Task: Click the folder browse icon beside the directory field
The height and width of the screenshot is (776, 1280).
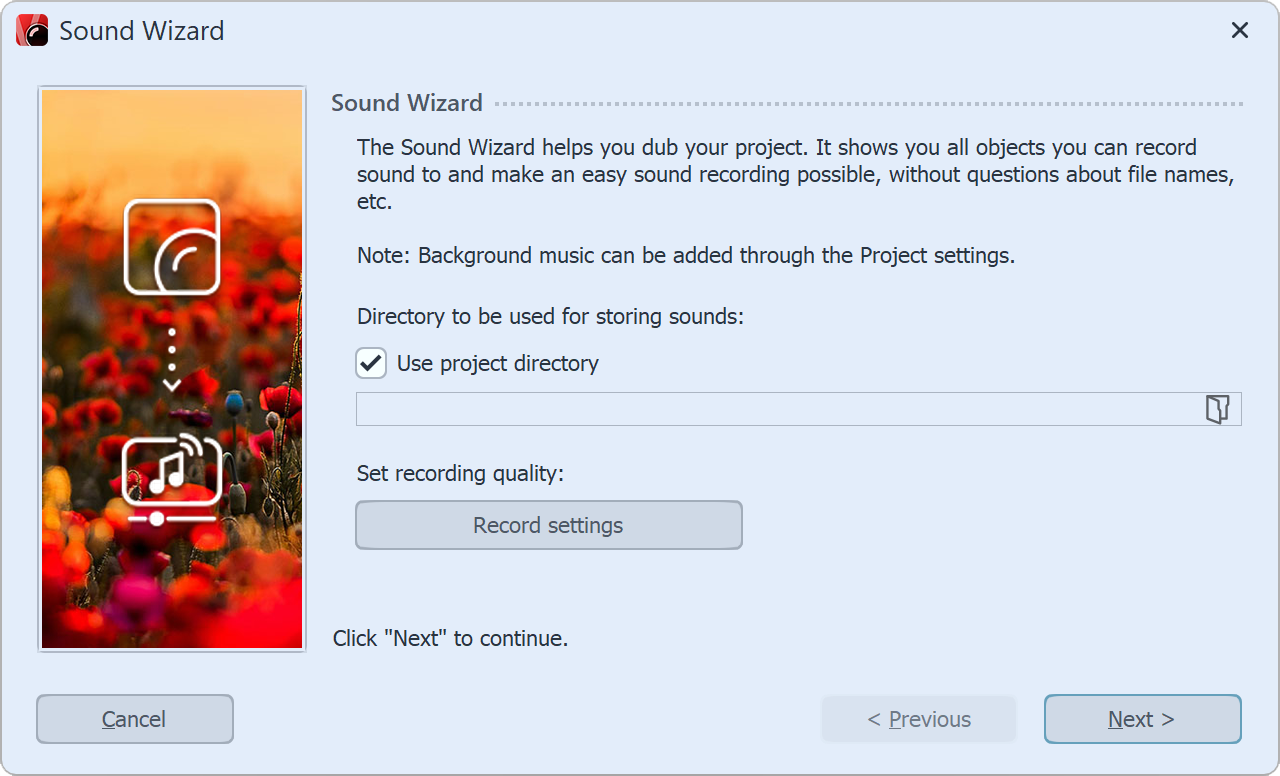Action: [1218, 408]
